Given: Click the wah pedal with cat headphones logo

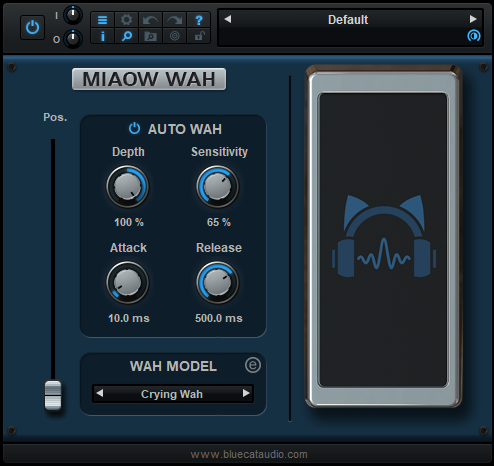Looking at the screenshot, I should pyautogui.click(x=384, y=236).
